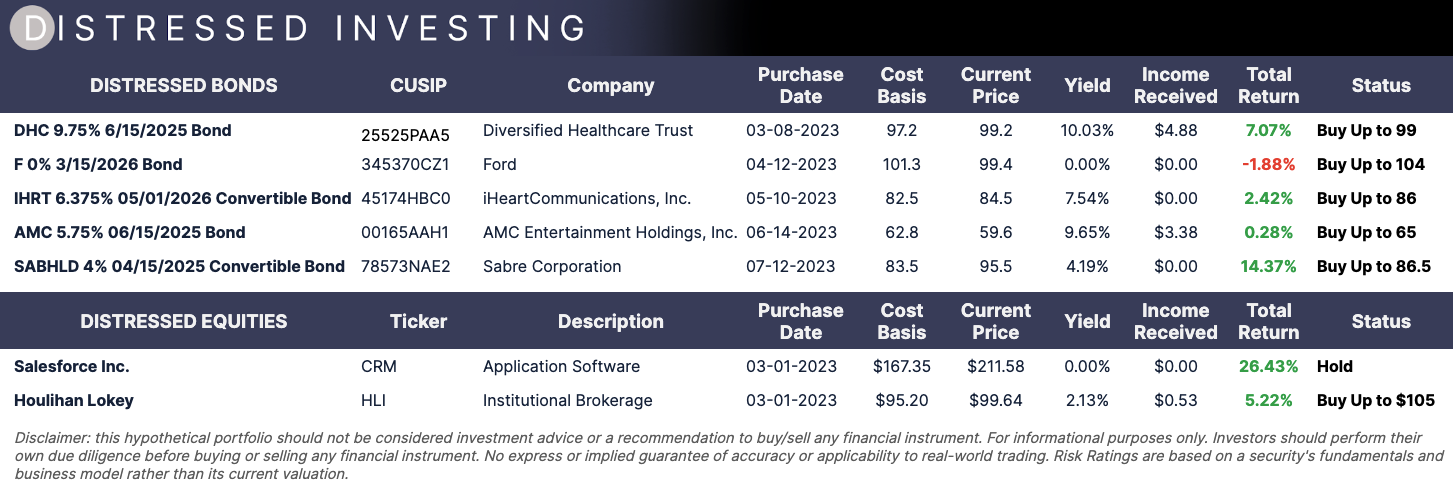Click the -1.88% Ford total return value
This screenshot has width=1453, height=494.
point(1268,165)
